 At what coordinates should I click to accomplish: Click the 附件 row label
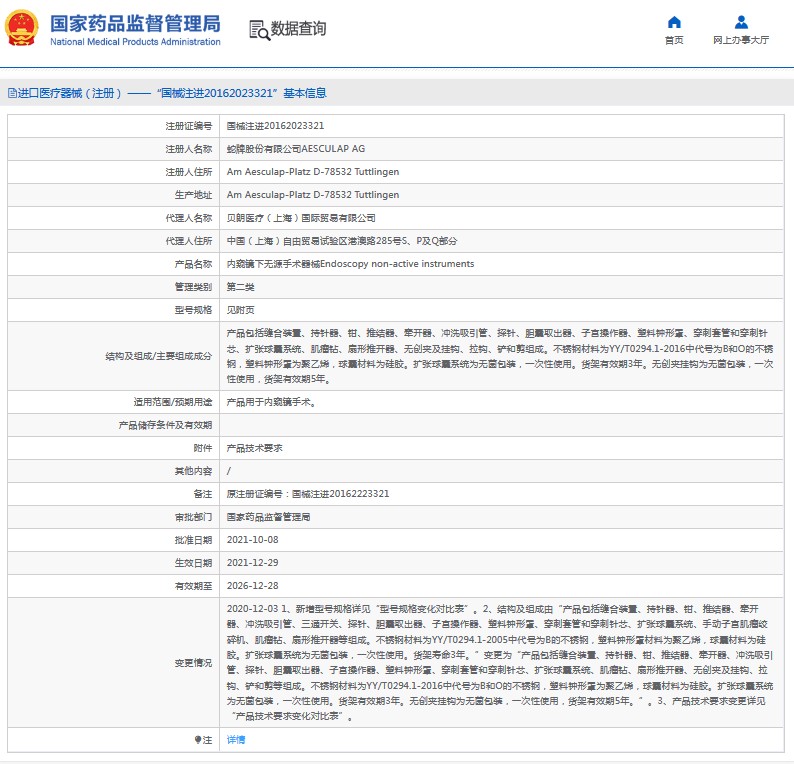[x=203, y=448]
